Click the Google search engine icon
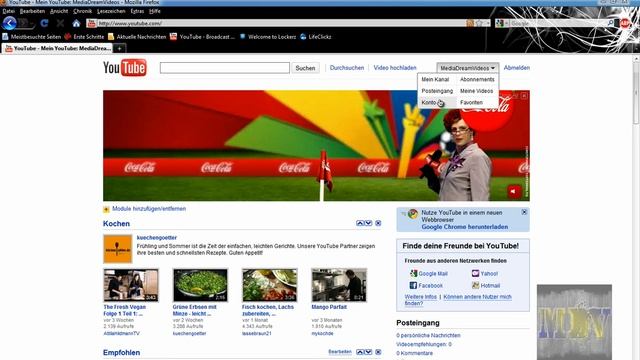 [x=500, y=23]
